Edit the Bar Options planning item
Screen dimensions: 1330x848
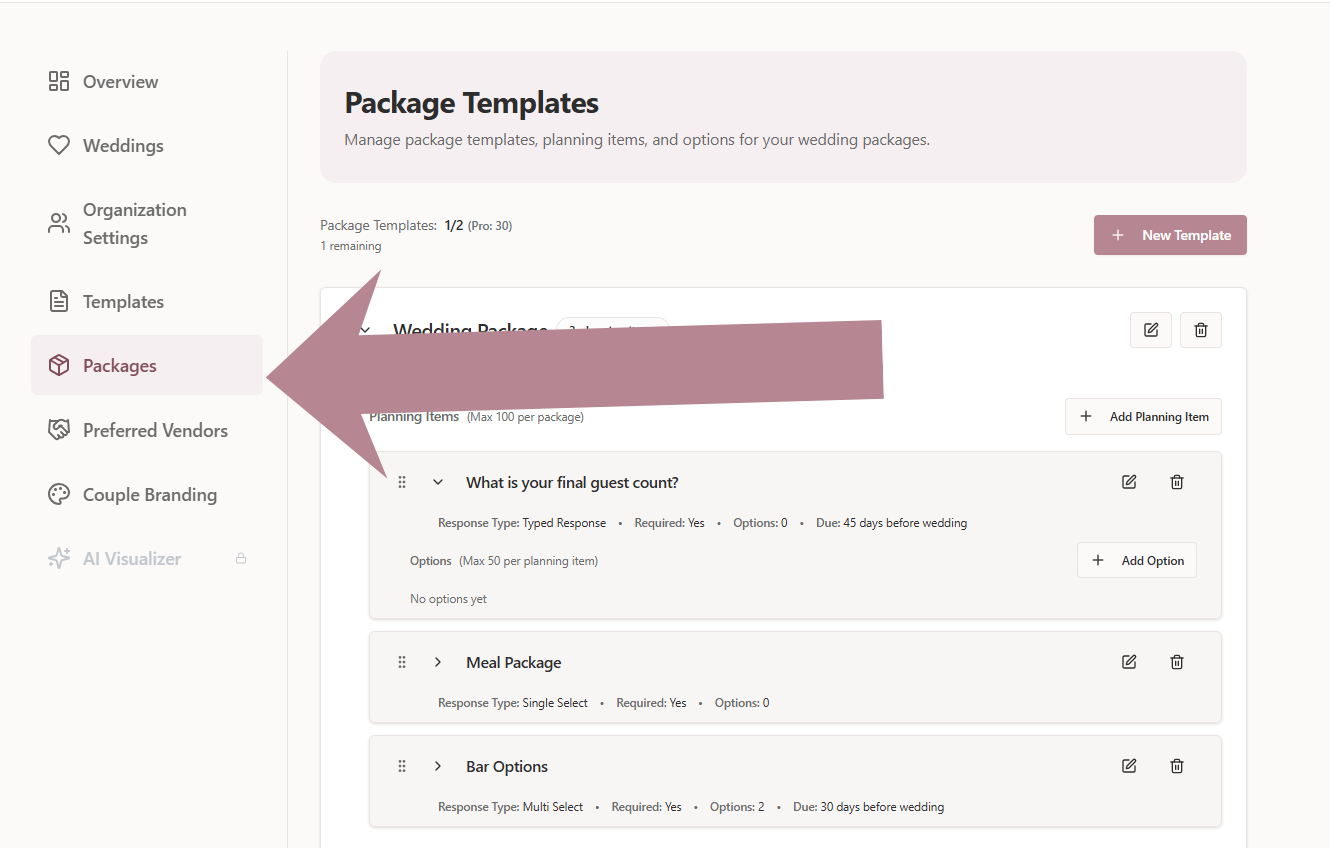(1129, 766)
